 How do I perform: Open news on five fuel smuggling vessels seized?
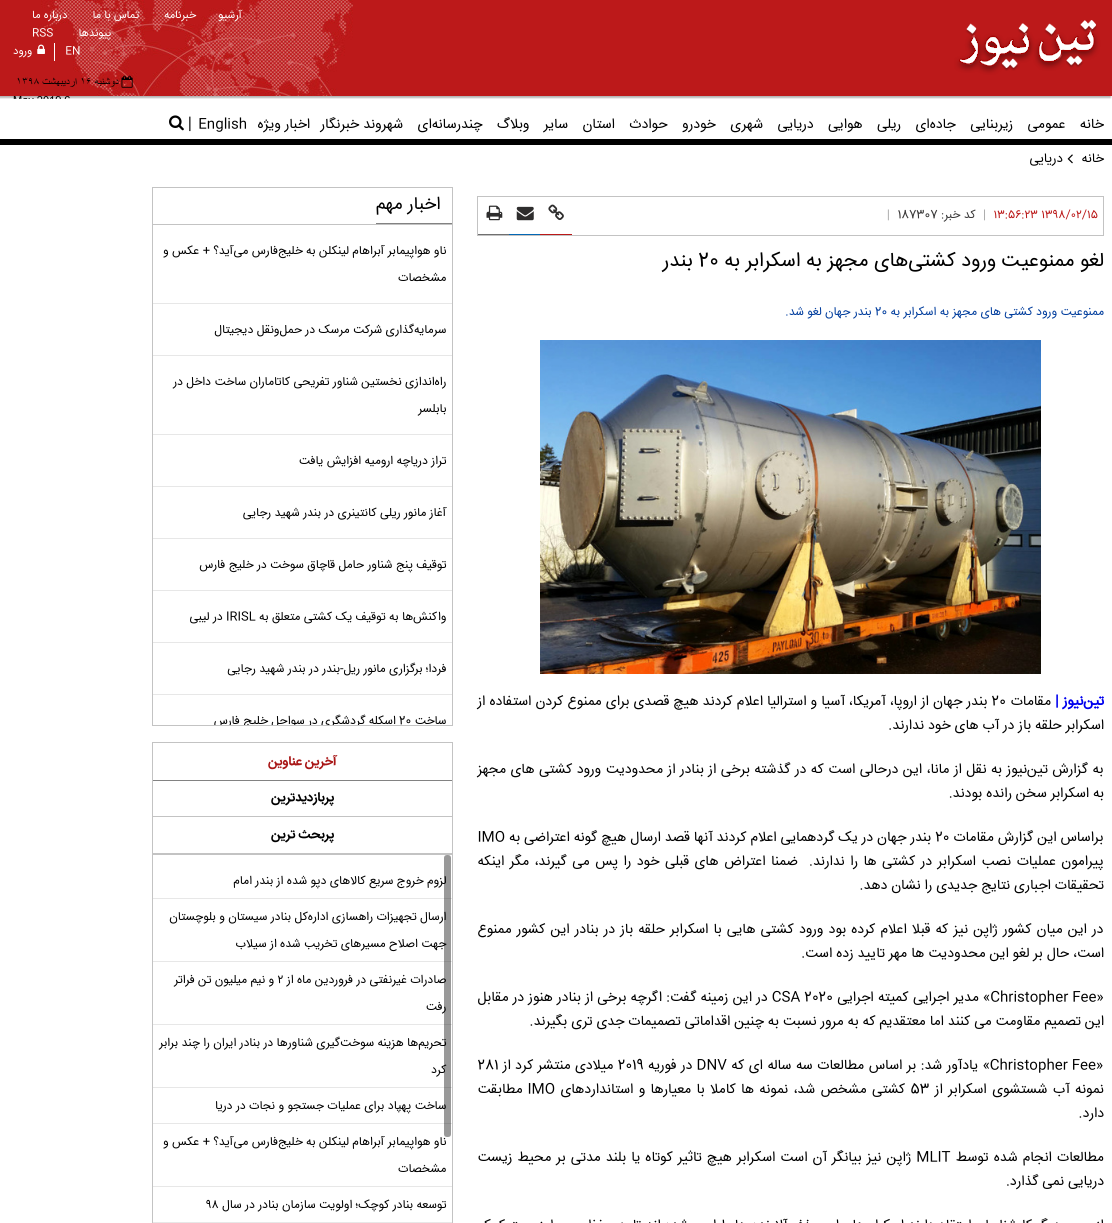coord(322,565)
